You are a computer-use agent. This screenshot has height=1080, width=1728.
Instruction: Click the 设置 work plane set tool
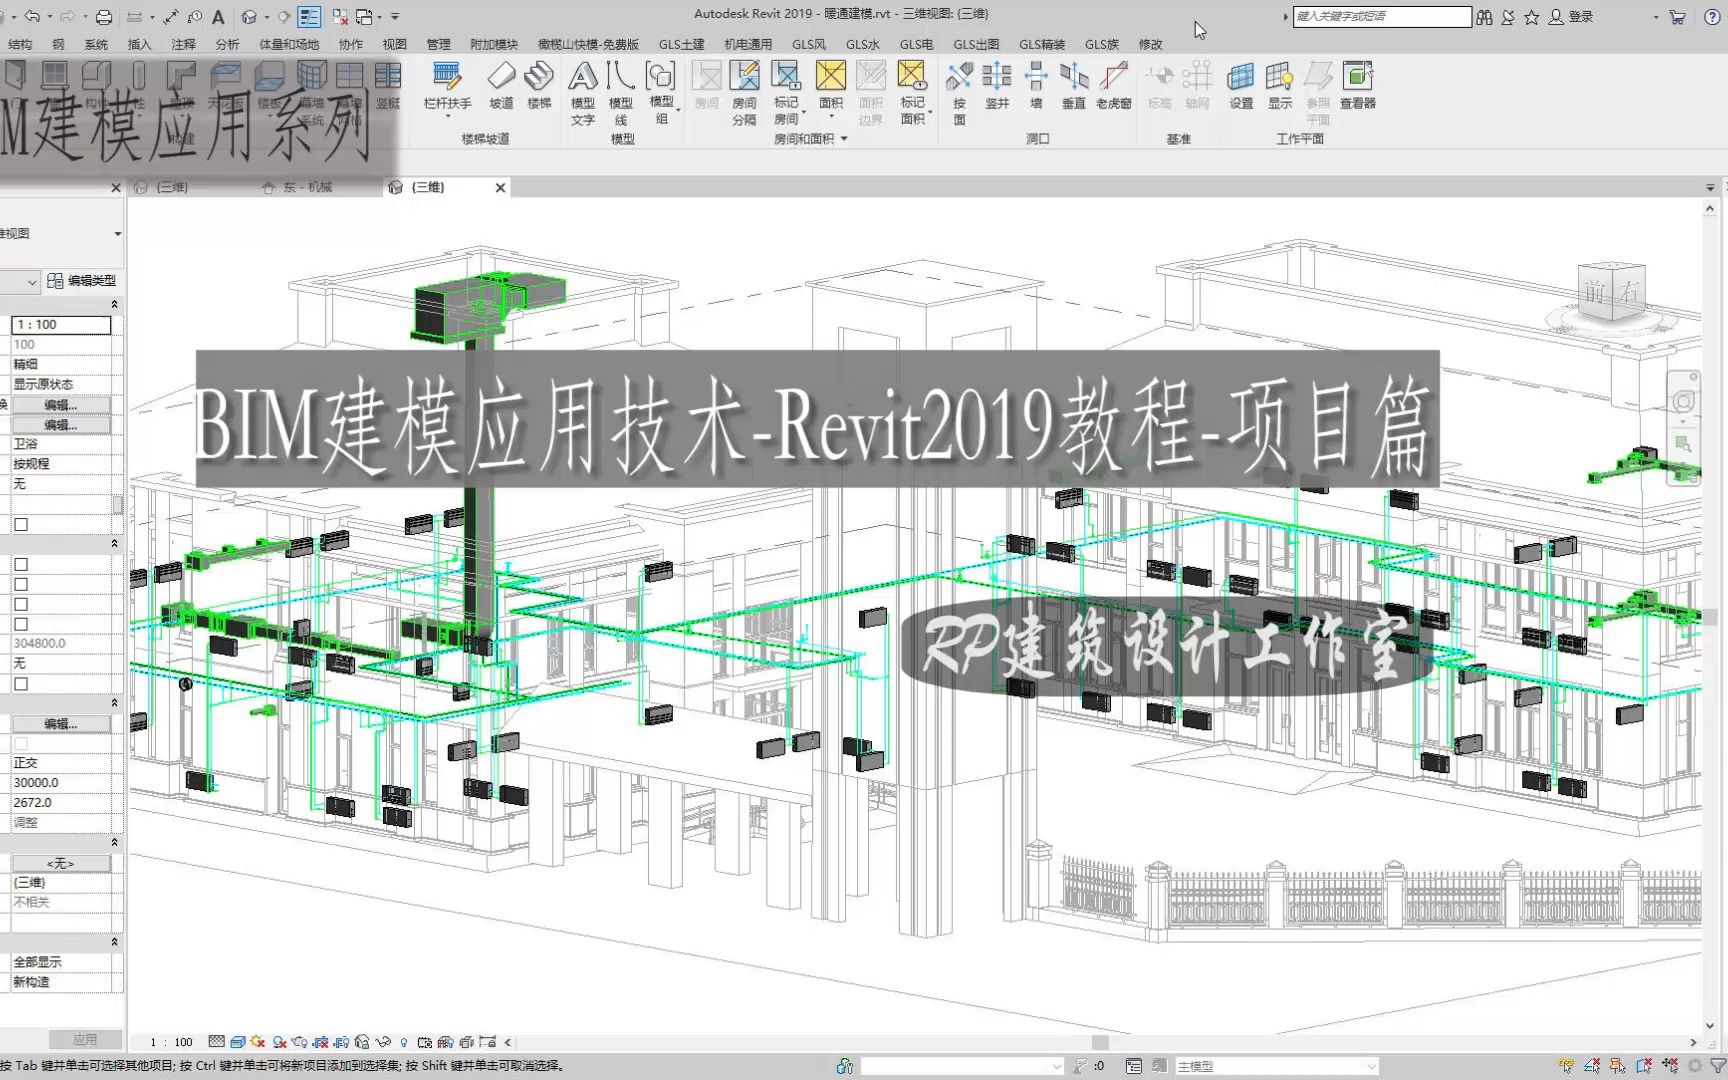pyautogui.click(x=1241, y=84)
